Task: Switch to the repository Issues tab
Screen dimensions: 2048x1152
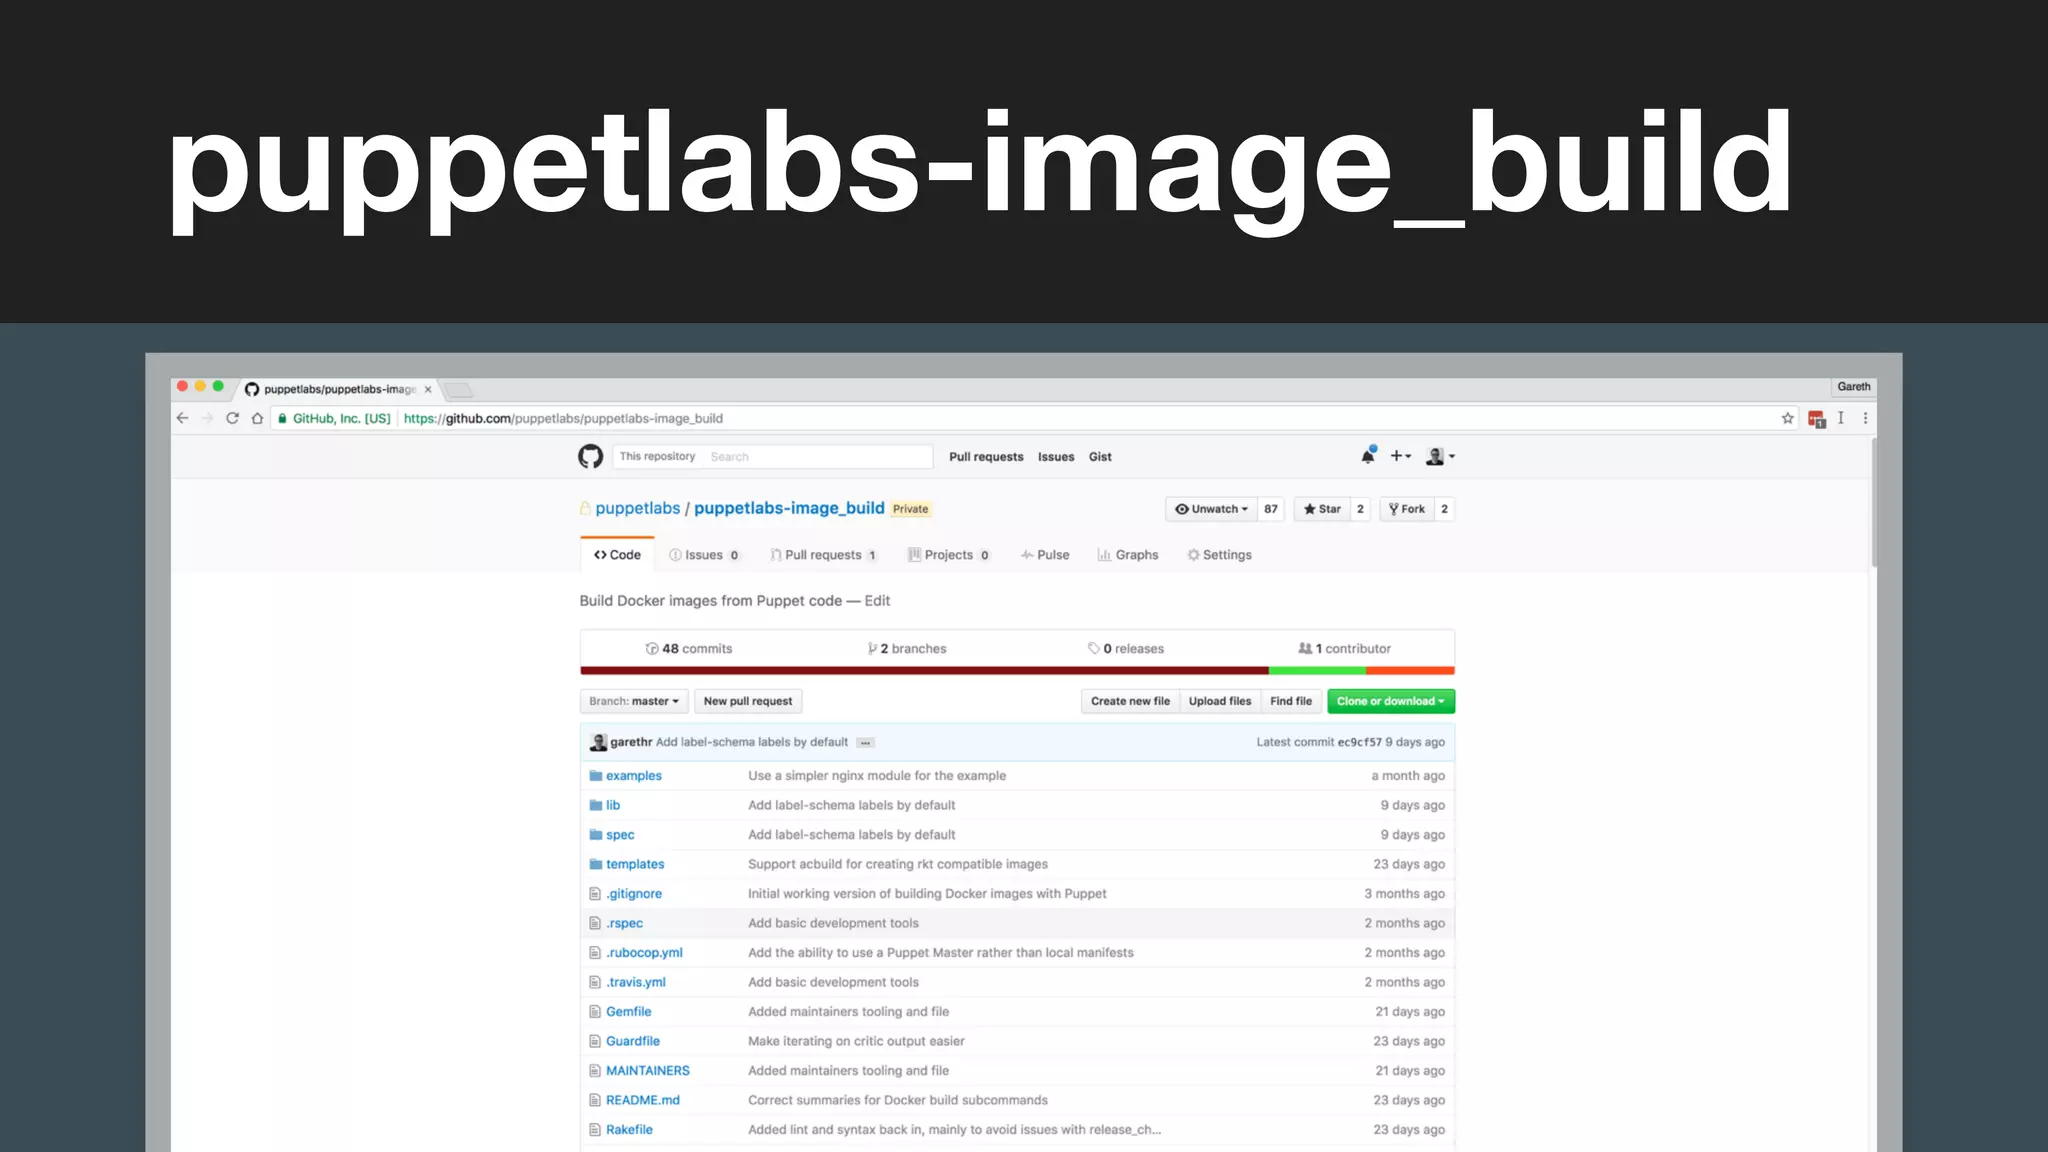Action: point(704,555)
